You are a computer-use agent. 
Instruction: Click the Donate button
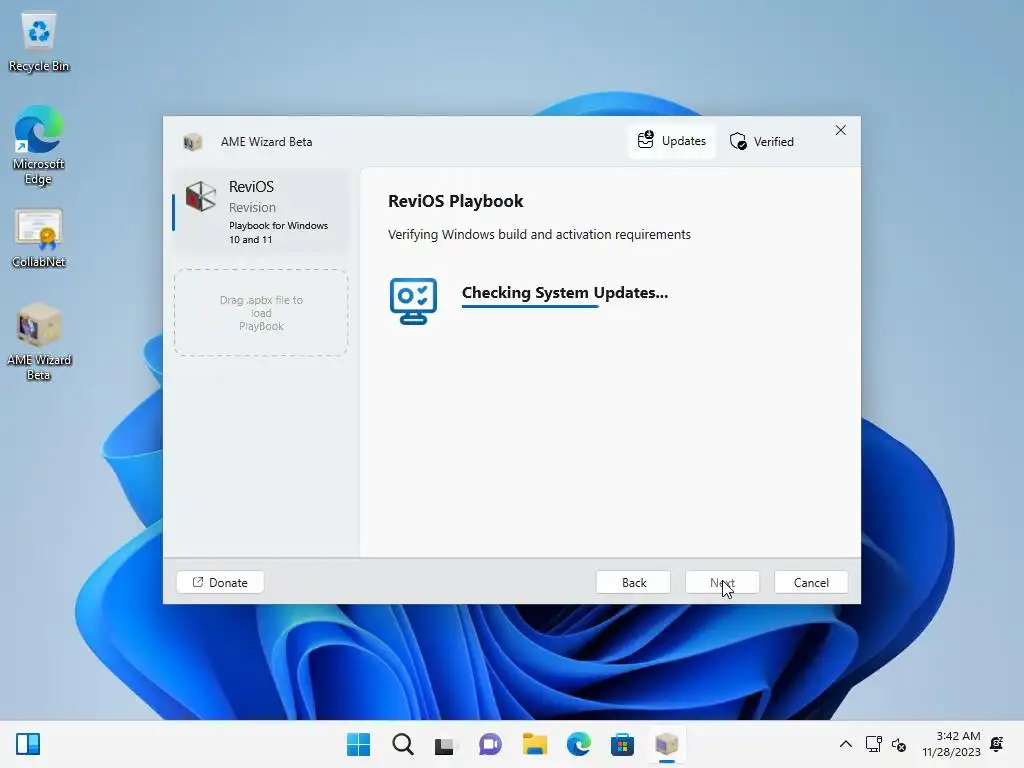pyautogui.click(x=220, y=583)
